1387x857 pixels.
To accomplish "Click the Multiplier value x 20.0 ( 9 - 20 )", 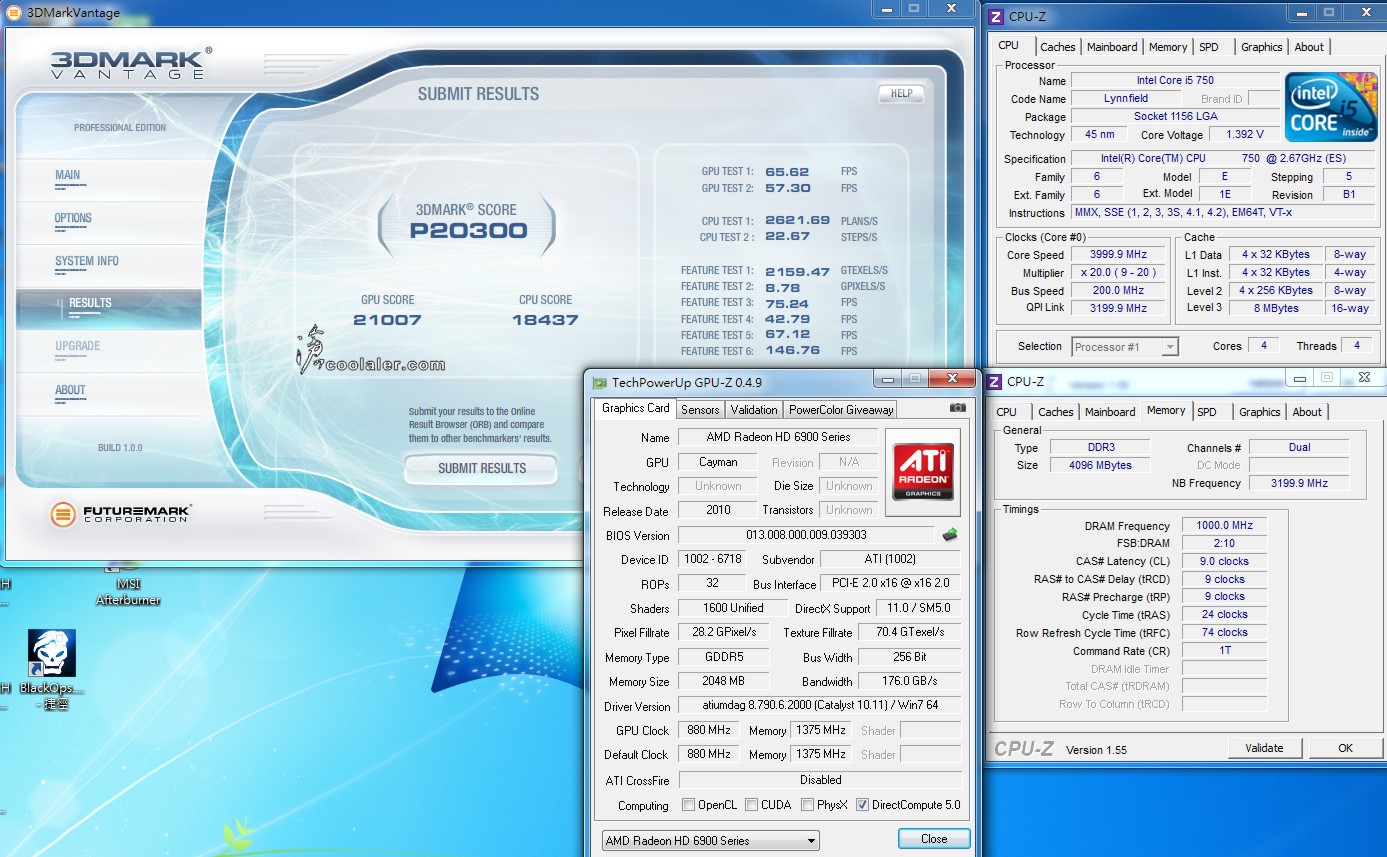I will click(1119, 273).
